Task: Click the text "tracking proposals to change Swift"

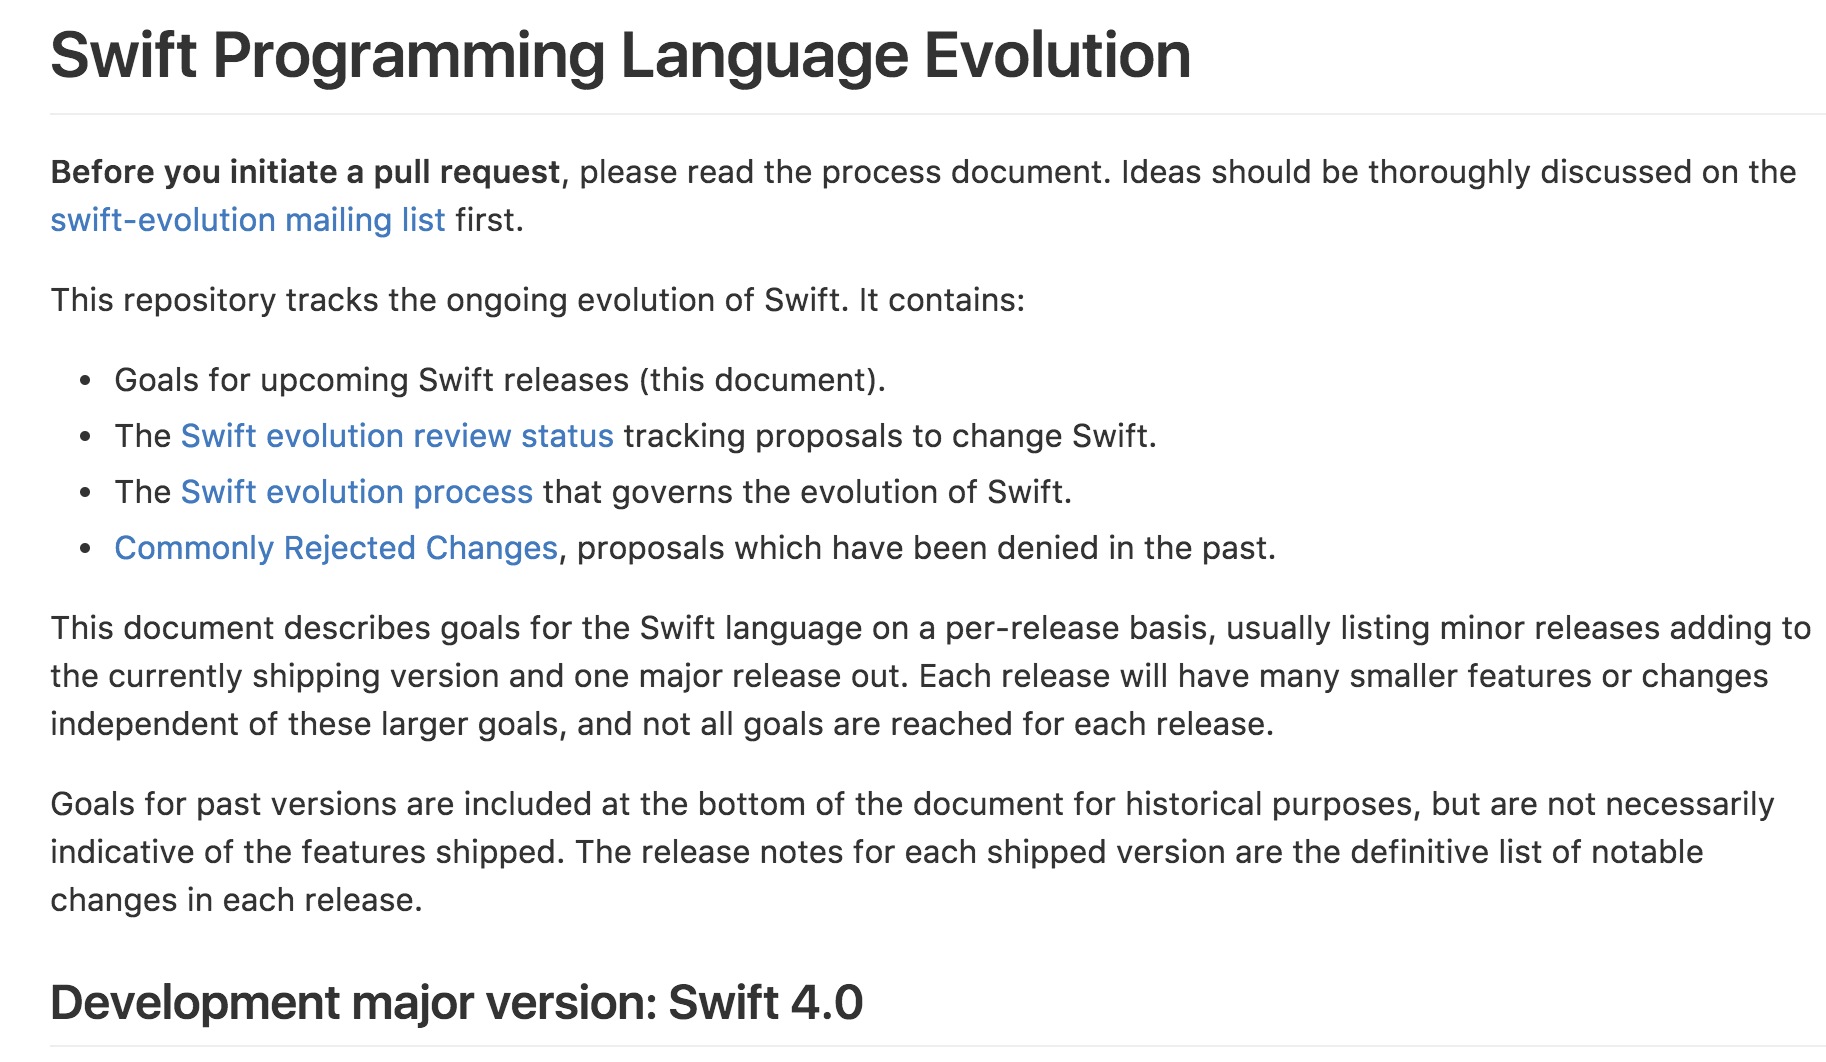Action: [x=888, y=436]
